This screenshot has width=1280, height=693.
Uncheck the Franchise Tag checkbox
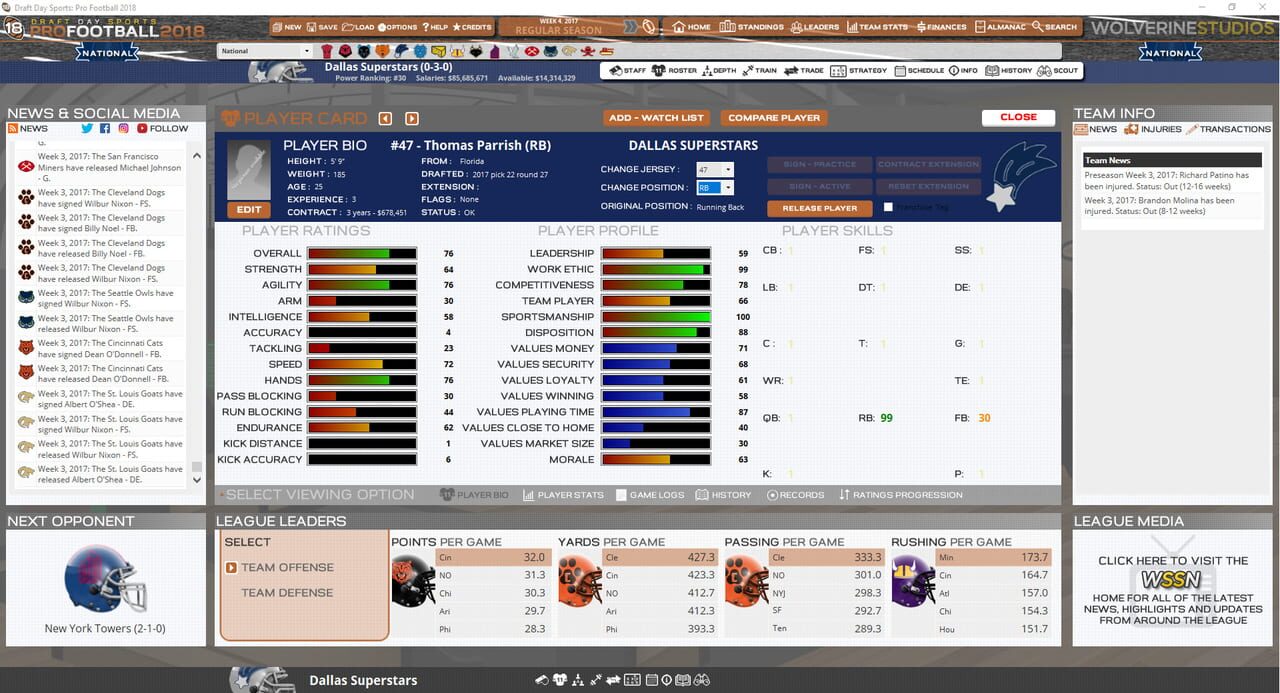(888, 205)
